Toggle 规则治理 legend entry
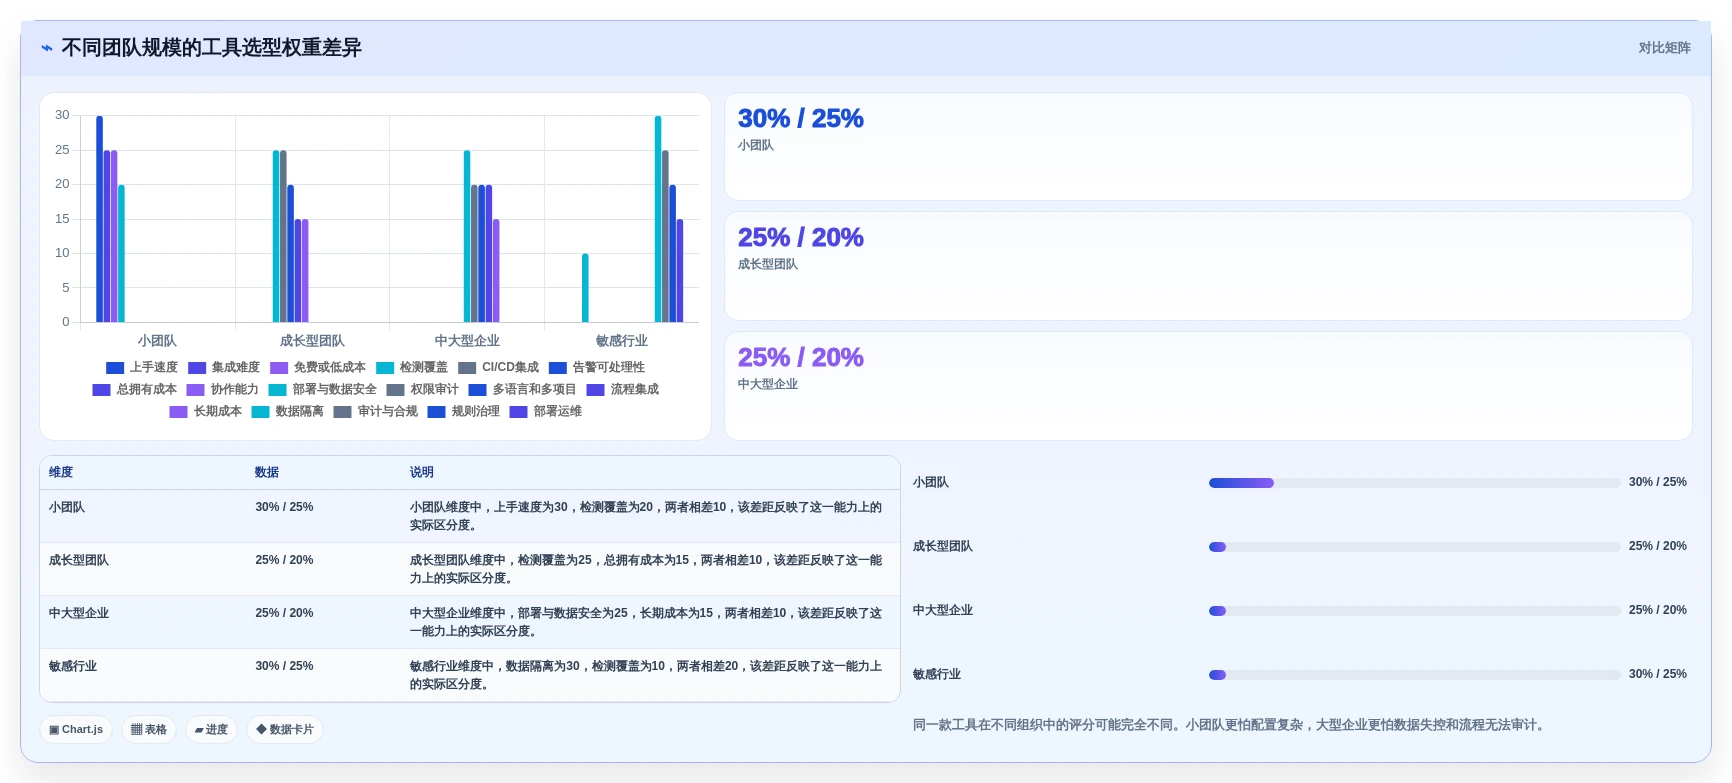The width and height of the screenshot is (1732, 783). [x=464, y=412]
